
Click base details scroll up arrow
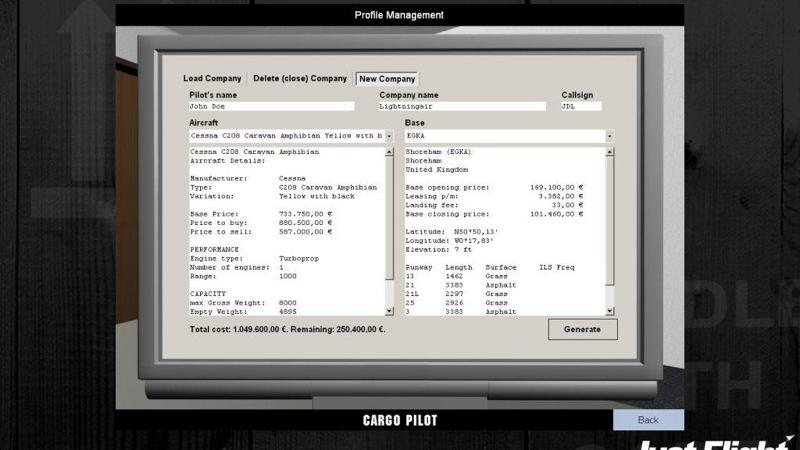(610, 152)
